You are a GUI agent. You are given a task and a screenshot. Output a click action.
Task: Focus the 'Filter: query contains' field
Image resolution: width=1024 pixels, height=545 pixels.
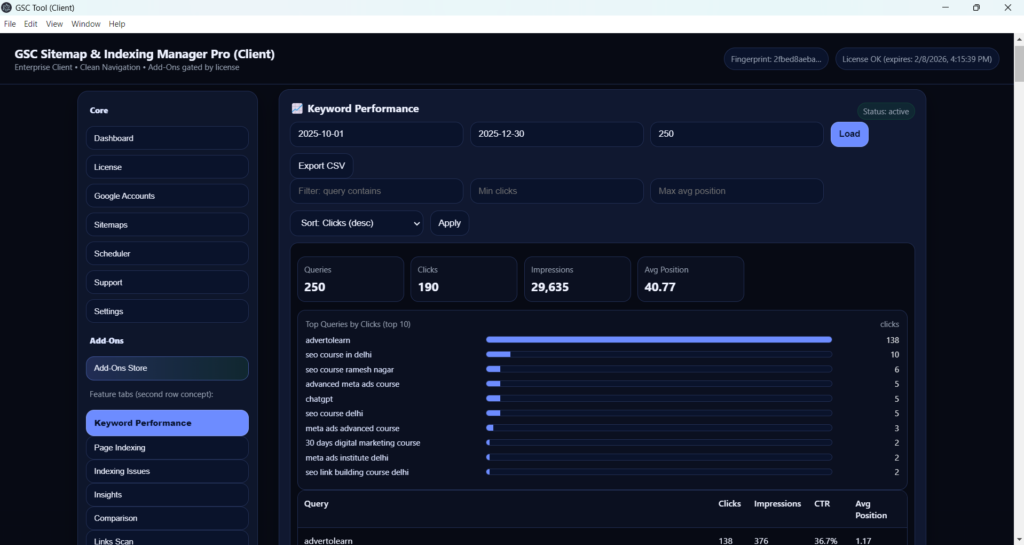tap(376, 191)
